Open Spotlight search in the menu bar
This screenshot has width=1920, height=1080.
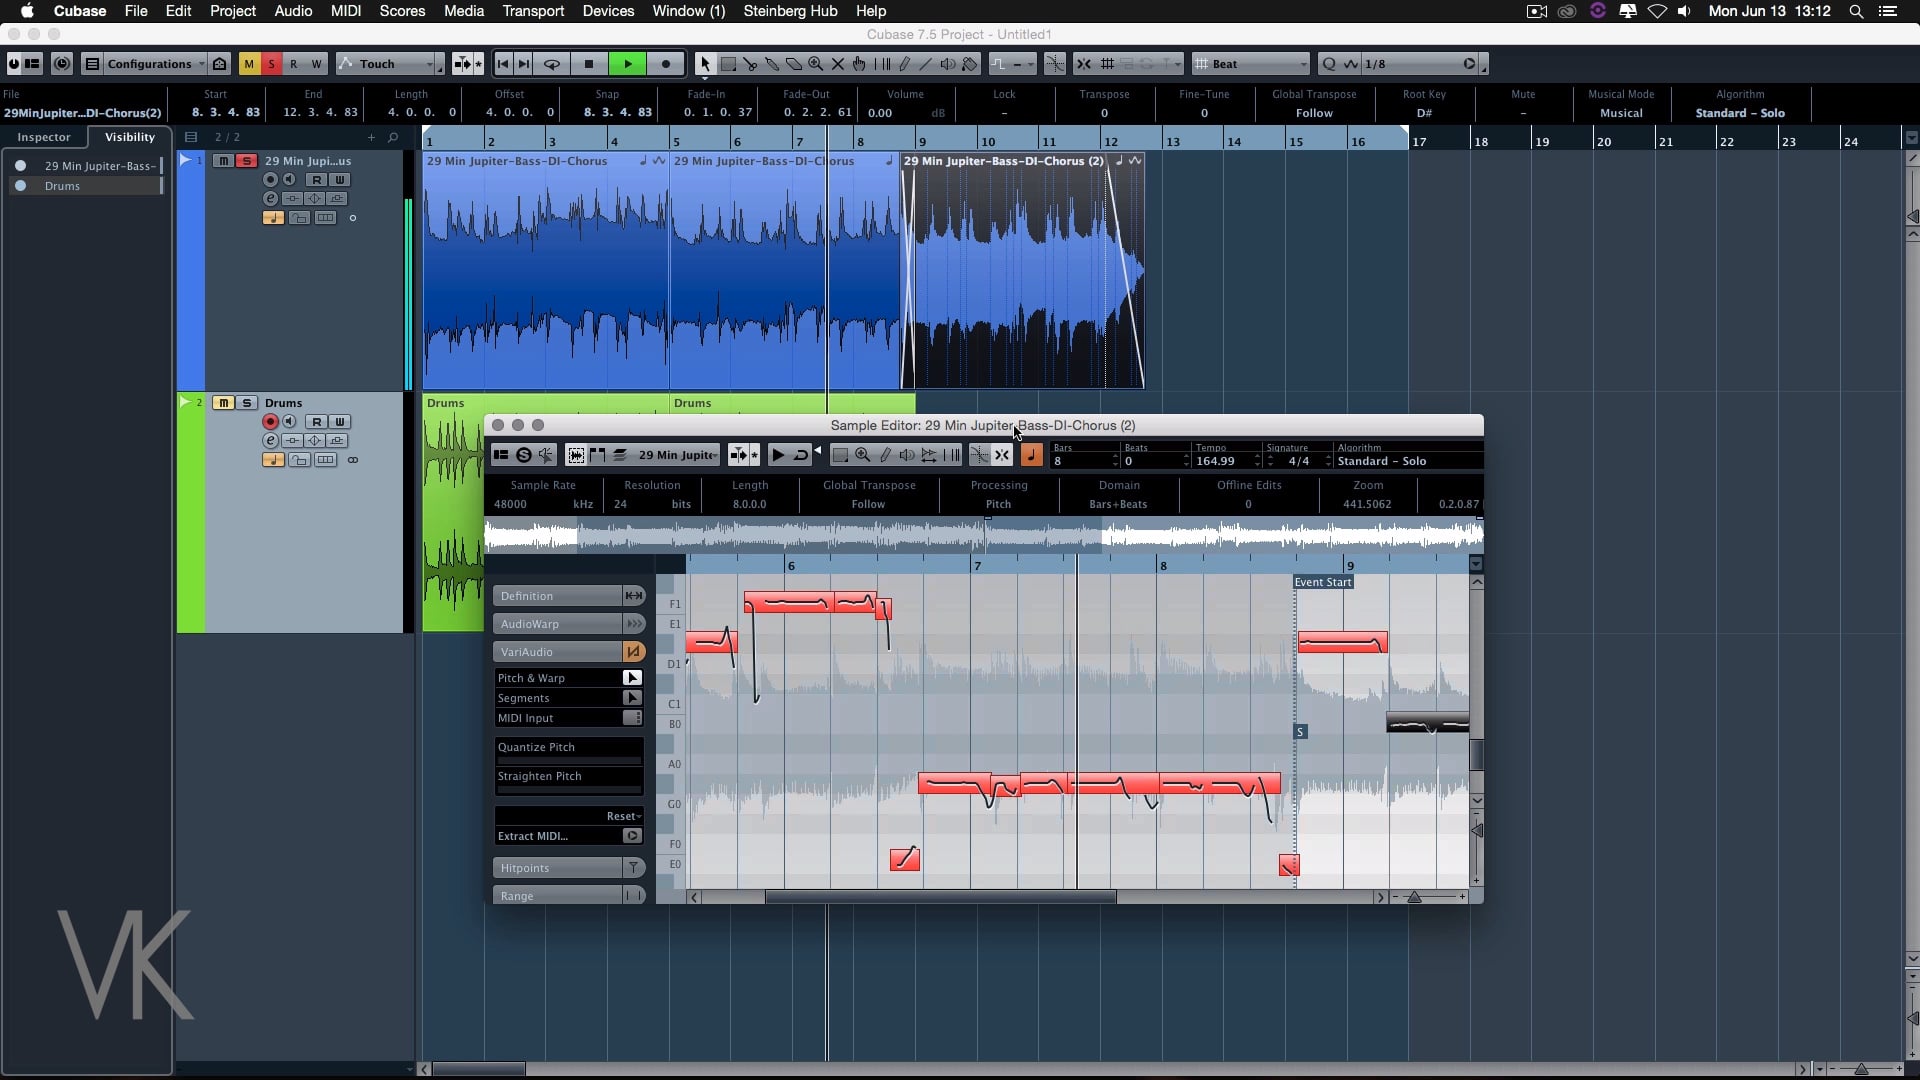(1856, 11)
